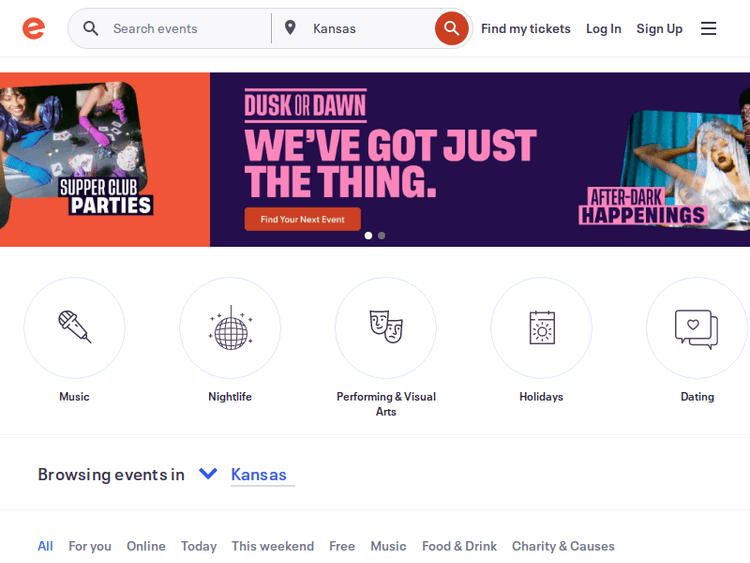This screenshot has height=563, width=750.
Task: Click the Nightlife category label
Action: pos(230,397)
